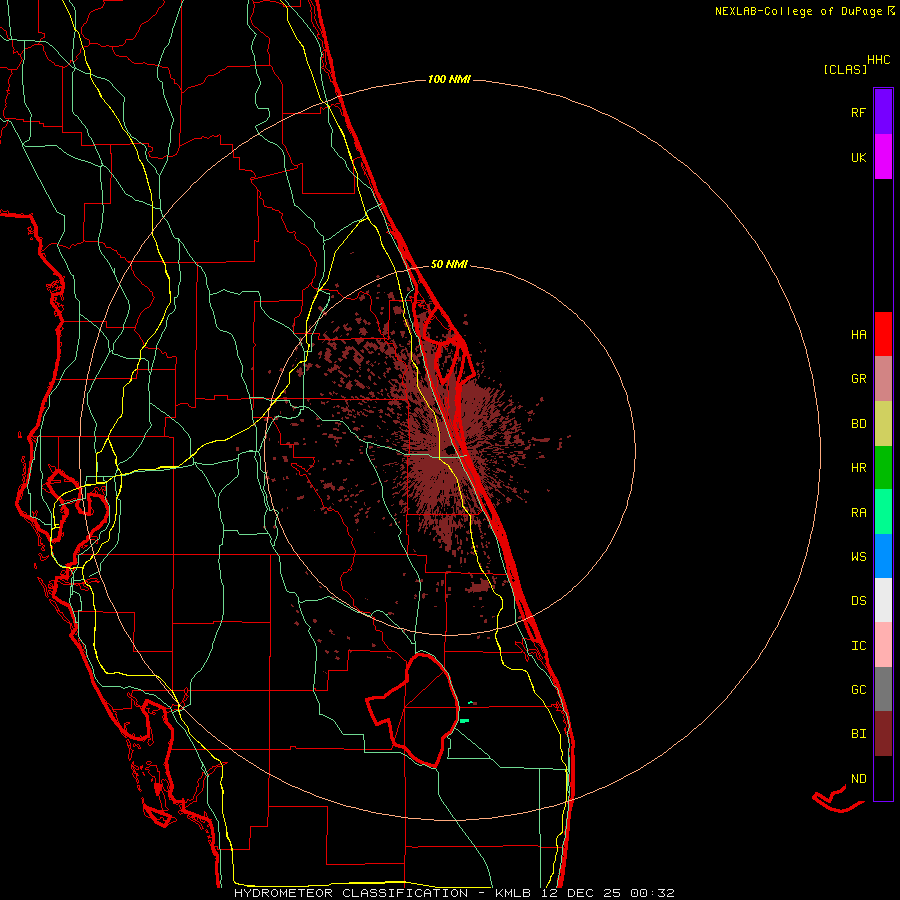The width and height of the screenshot is (900, 900).
Task: Click the RF purple legend swatch
Action: tap(883, 112)
